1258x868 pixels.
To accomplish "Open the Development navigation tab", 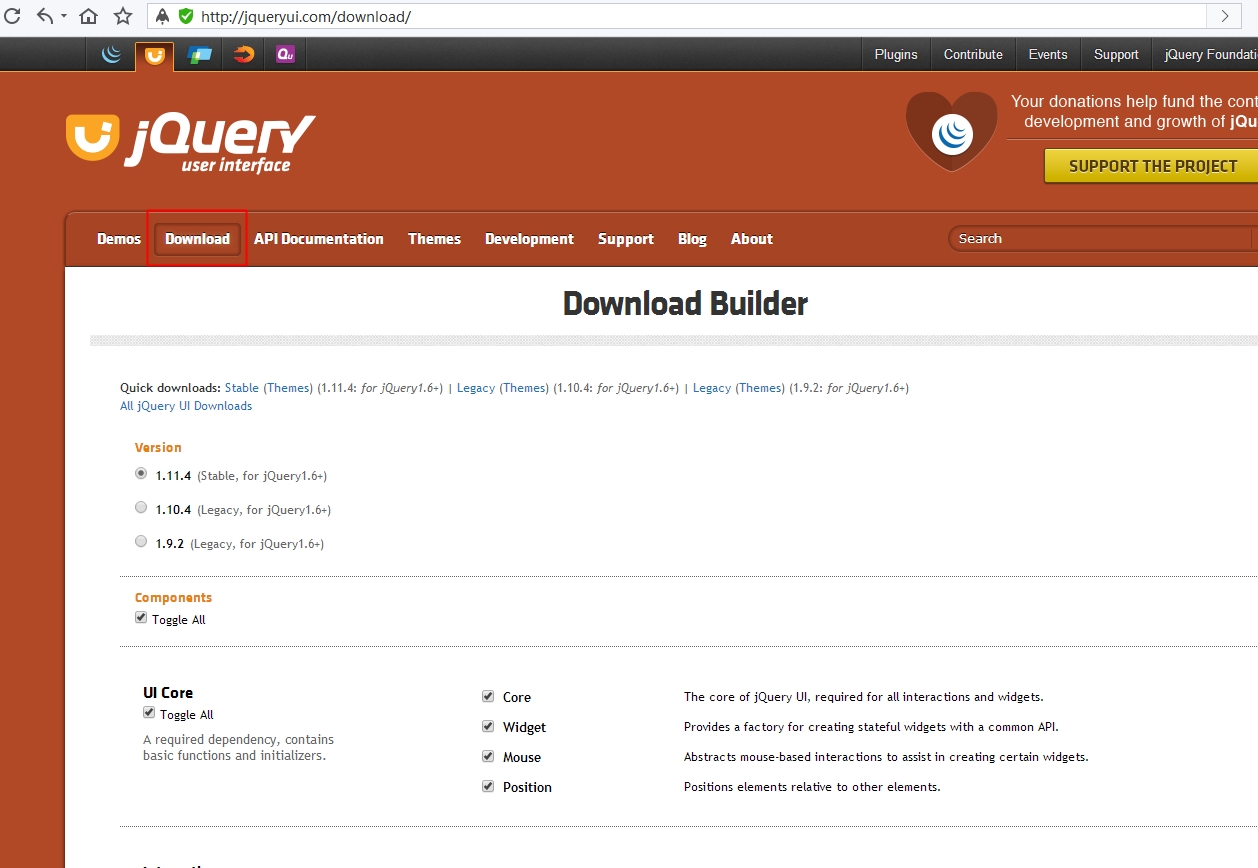I will coord(529,239).
